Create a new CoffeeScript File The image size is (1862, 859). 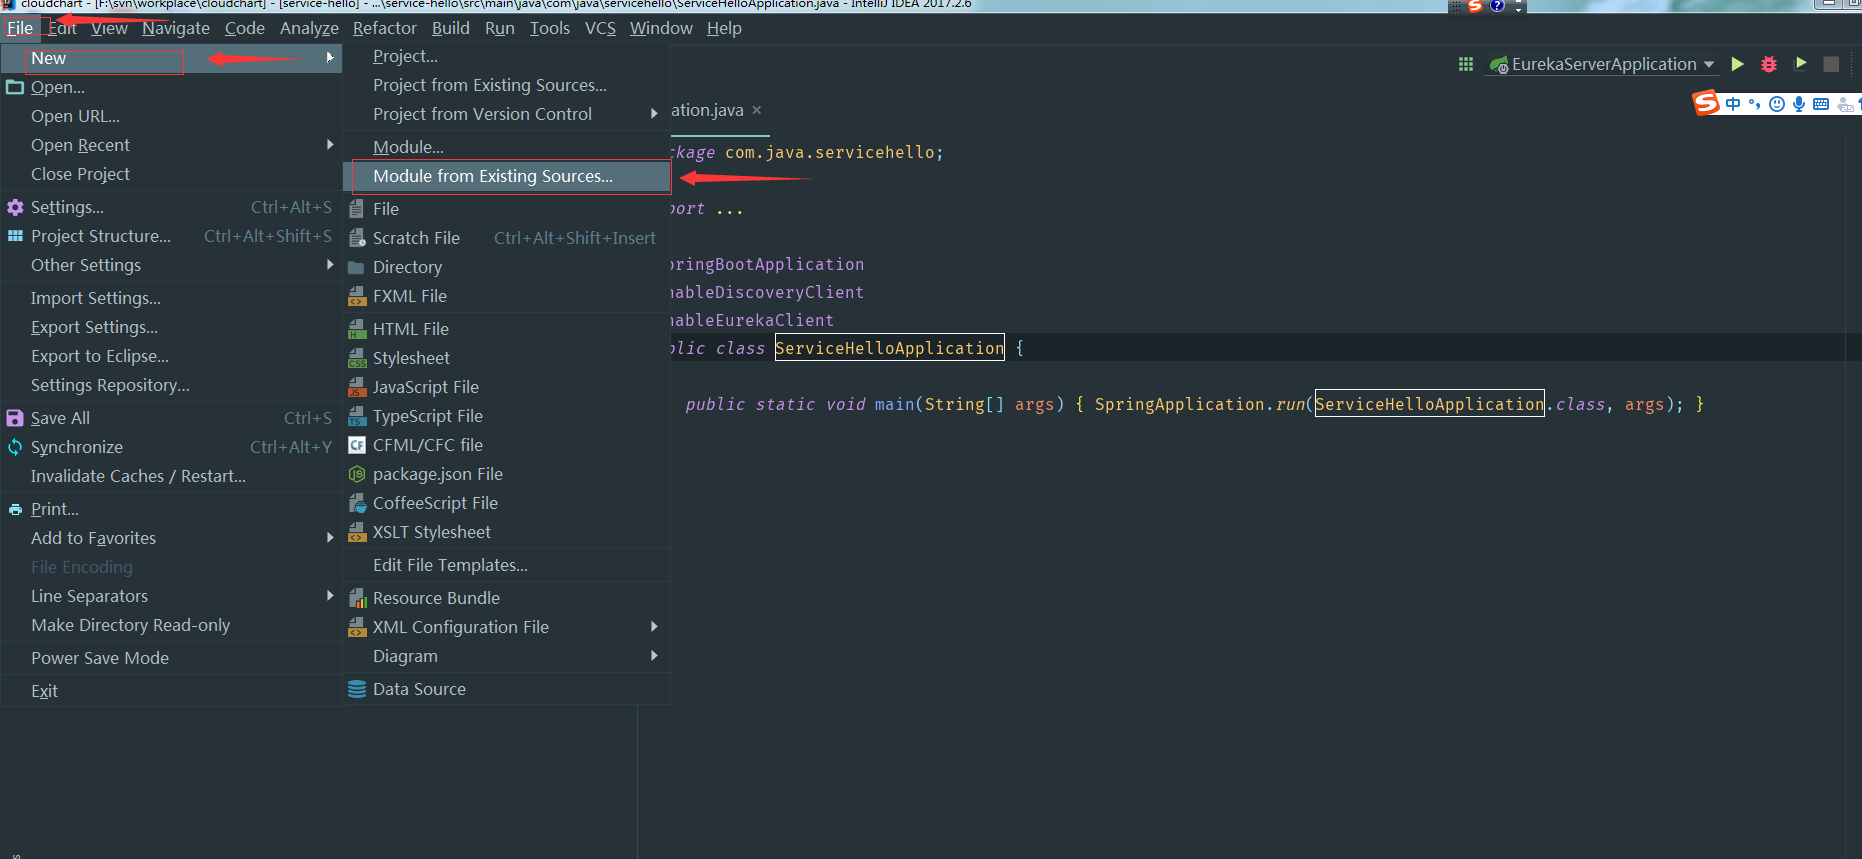(x=507, y=503)
